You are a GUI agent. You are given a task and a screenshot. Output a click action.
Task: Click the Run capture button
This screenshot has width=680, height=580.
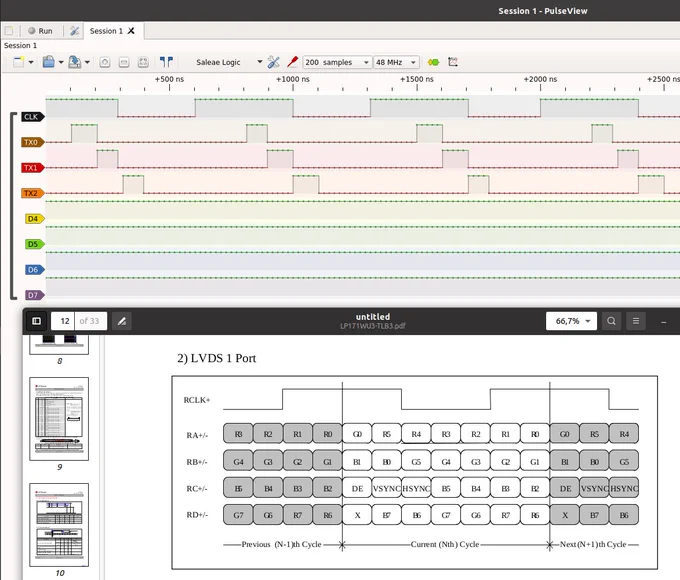point(40,31)
